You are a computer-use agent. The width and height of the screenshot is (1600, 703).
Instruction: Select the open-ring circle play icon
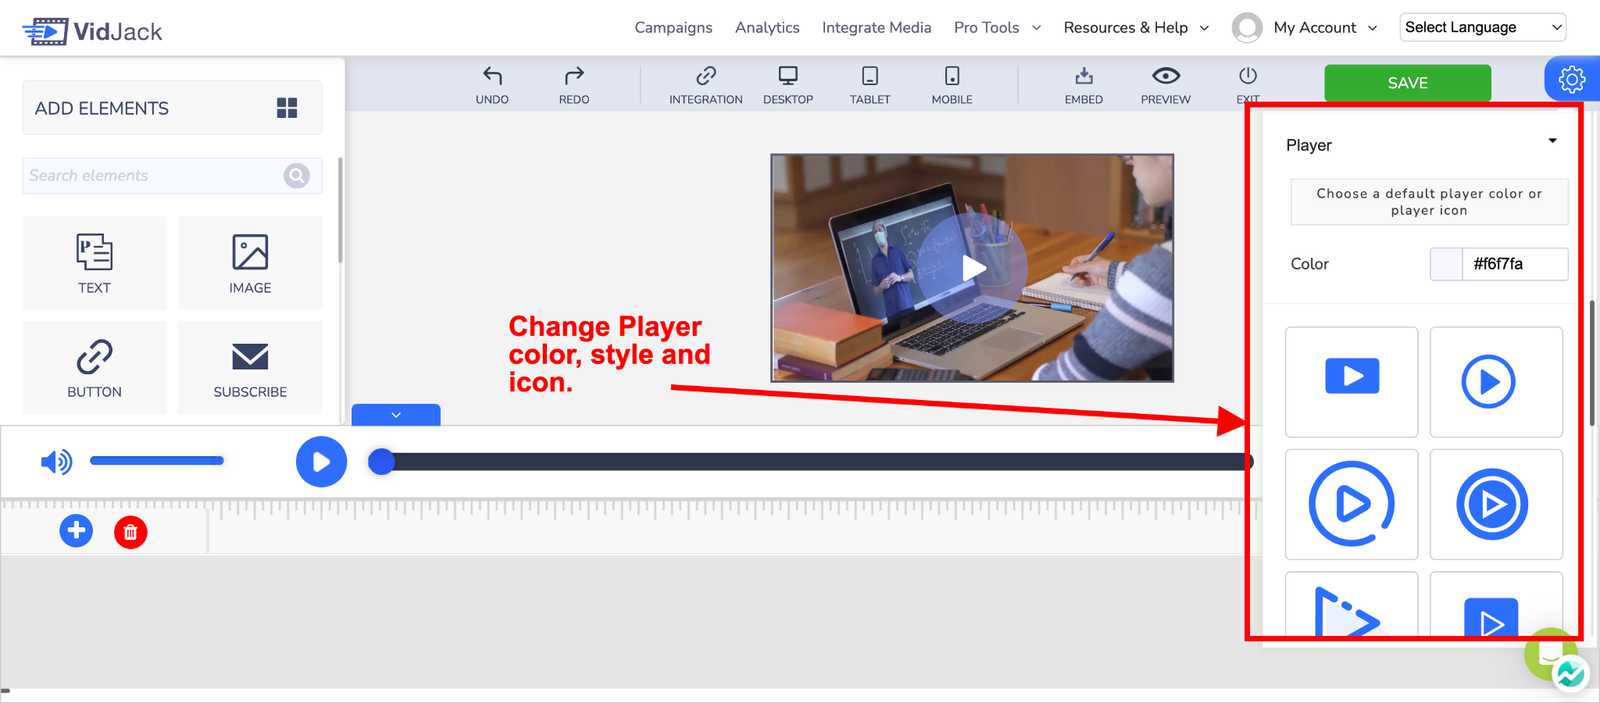pyautogui.click(x=1352, y=504)
